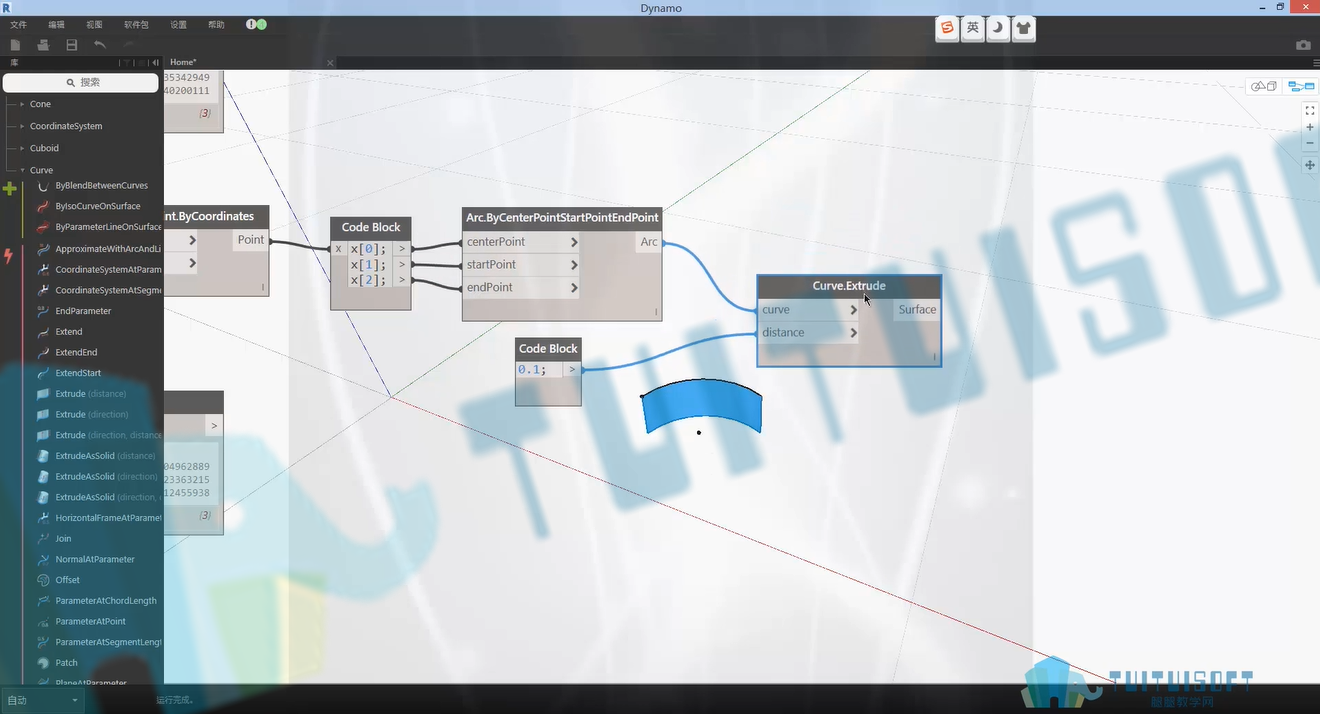Click the camera export image icon
This screenshot has width=1320, height=714.
(1303, 45)
